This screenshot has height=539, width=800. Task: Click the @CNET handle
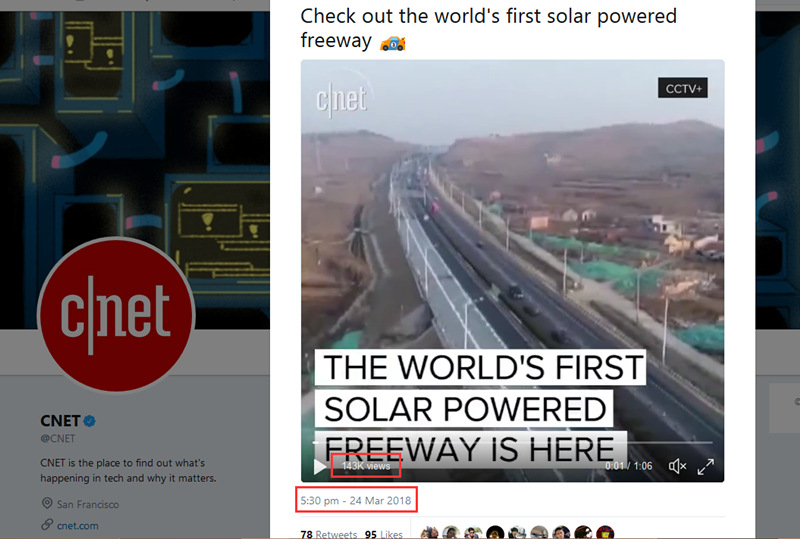point(58,438)
